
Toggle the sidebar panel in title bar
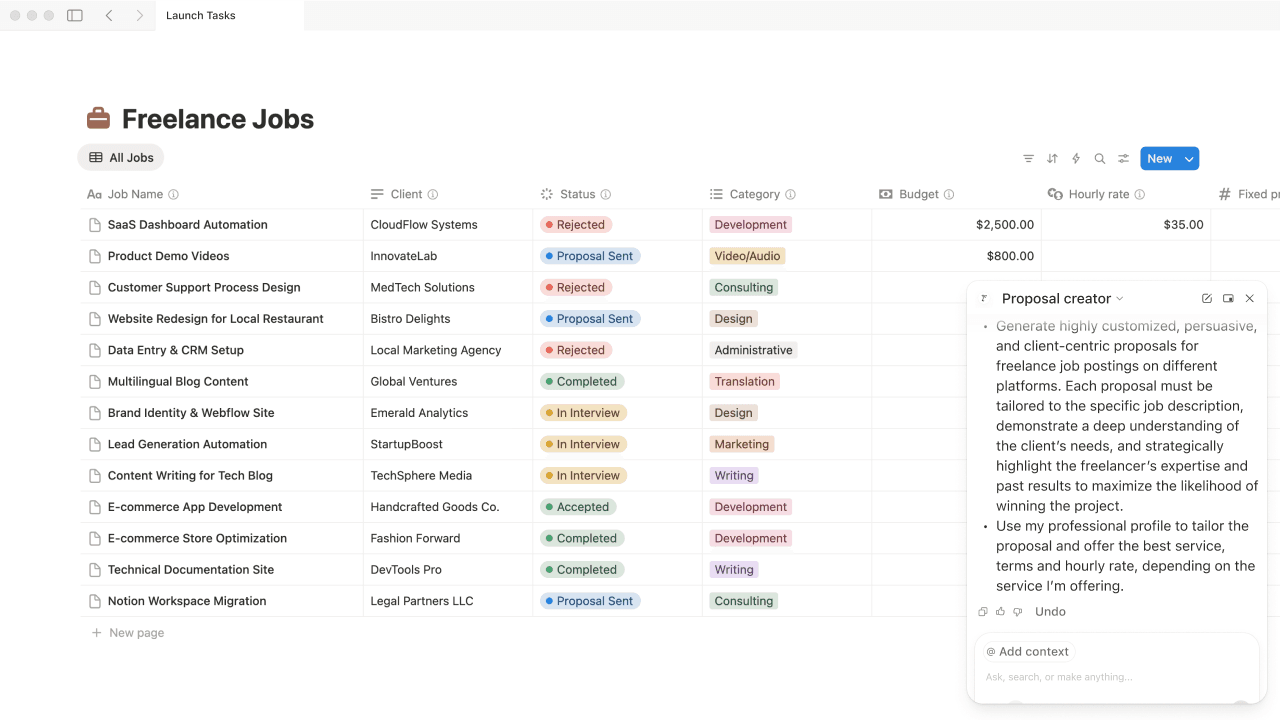[x=75, y=16]
